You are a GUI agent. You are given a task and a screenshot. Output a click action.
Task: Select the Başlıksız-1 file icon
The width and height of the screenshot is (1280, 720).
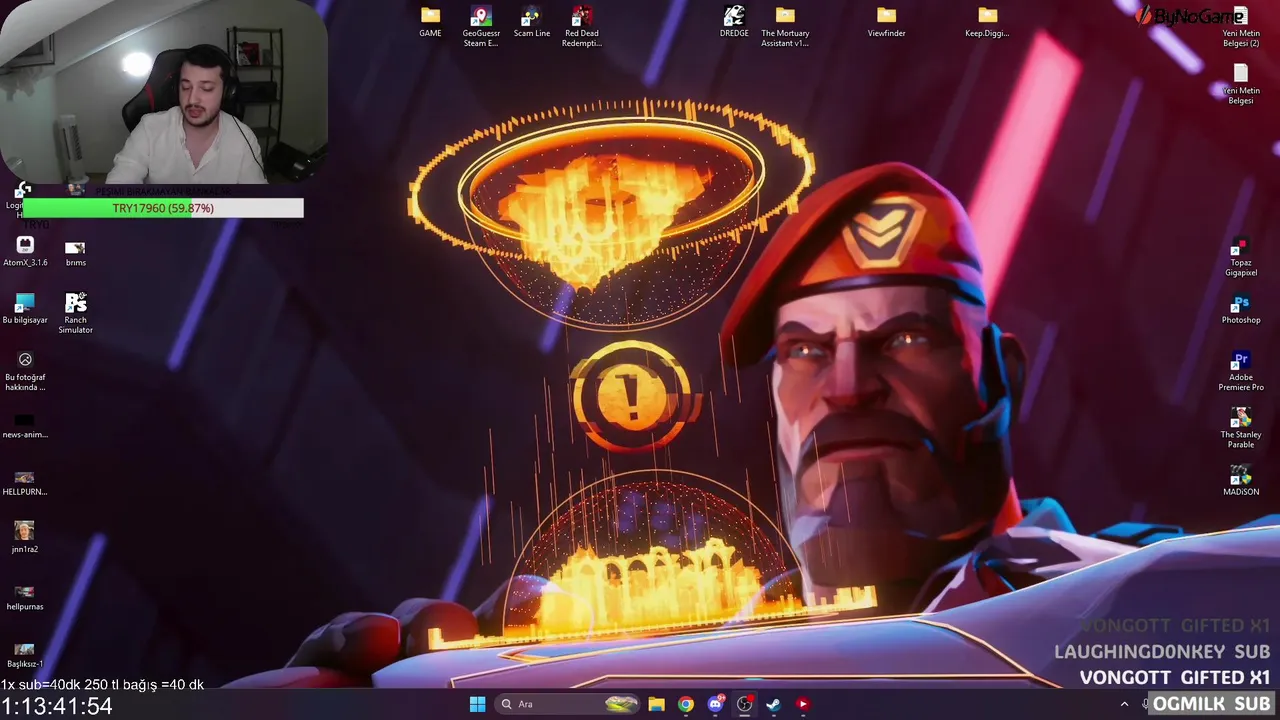pyautogui.click(x=25, y=654)
